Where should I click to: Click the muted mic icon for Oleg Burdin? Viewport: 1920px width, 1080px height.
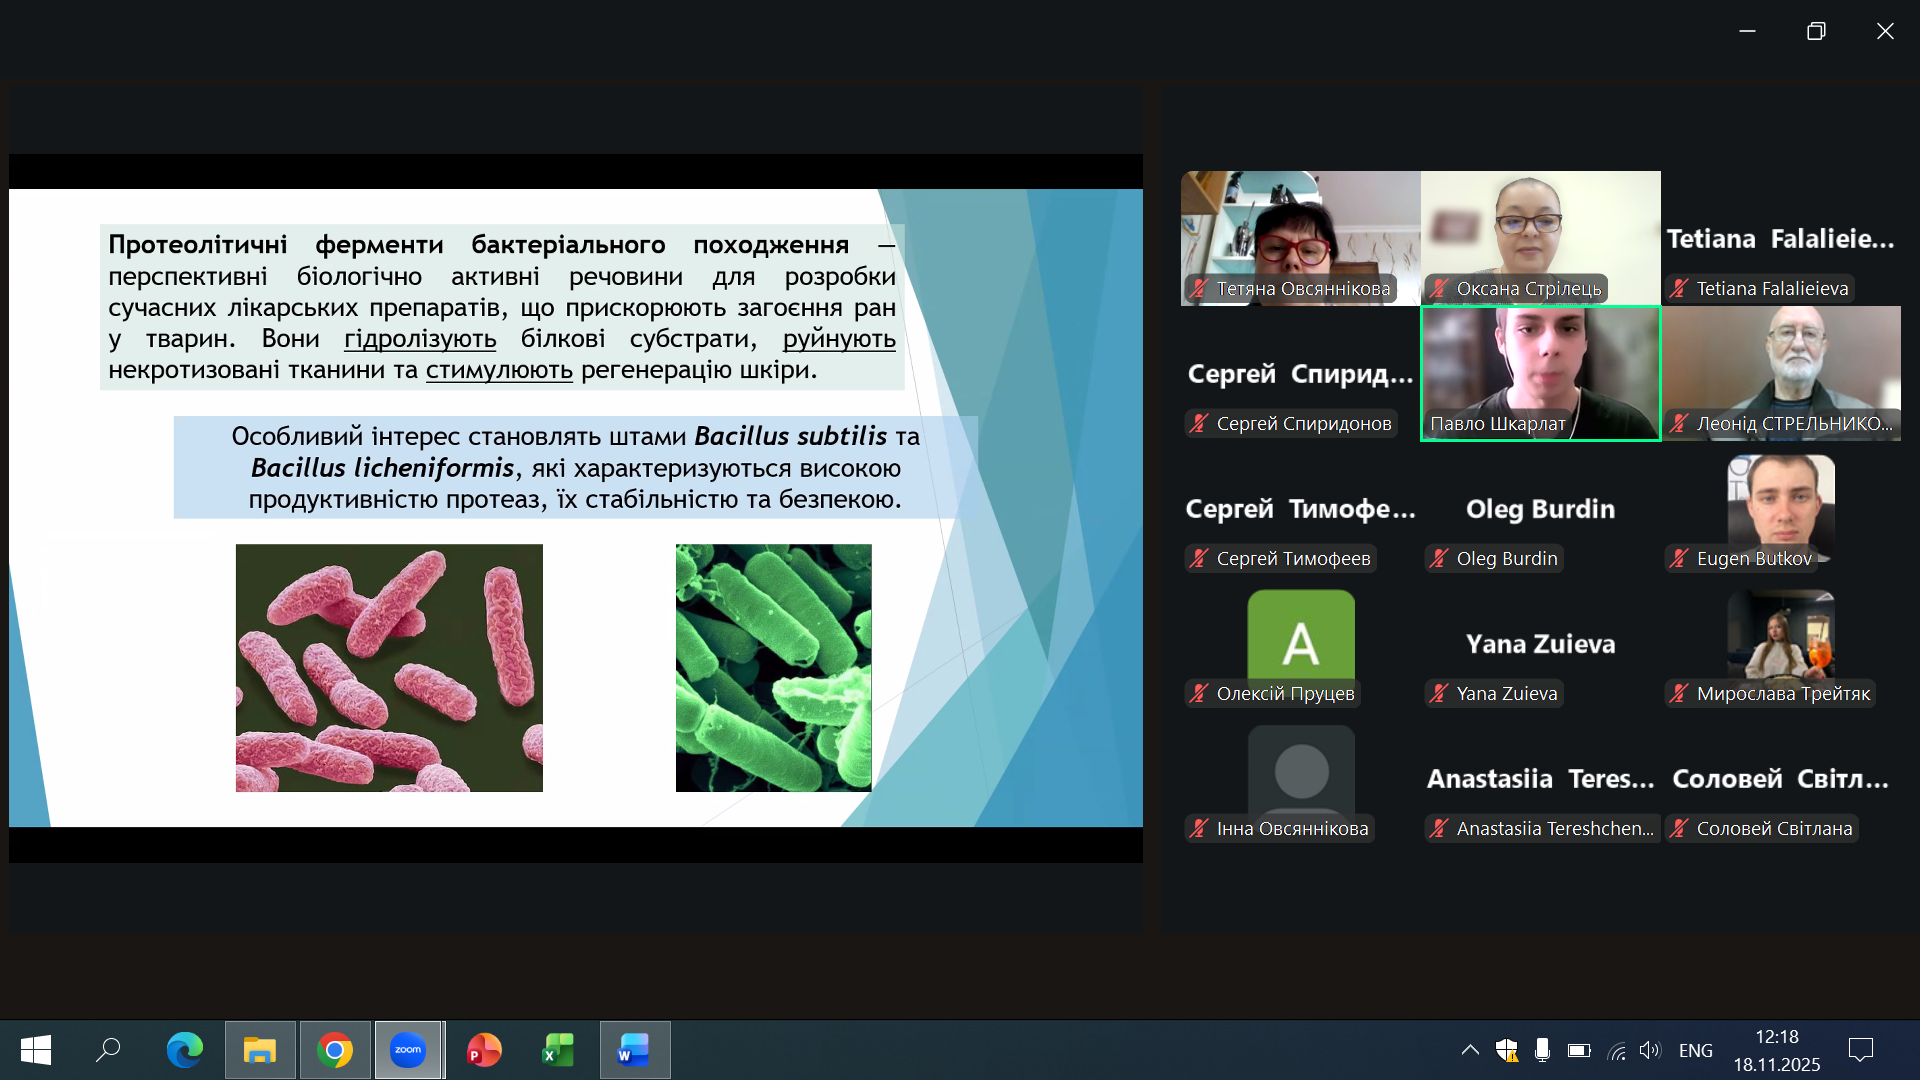tap(1439, 559)
